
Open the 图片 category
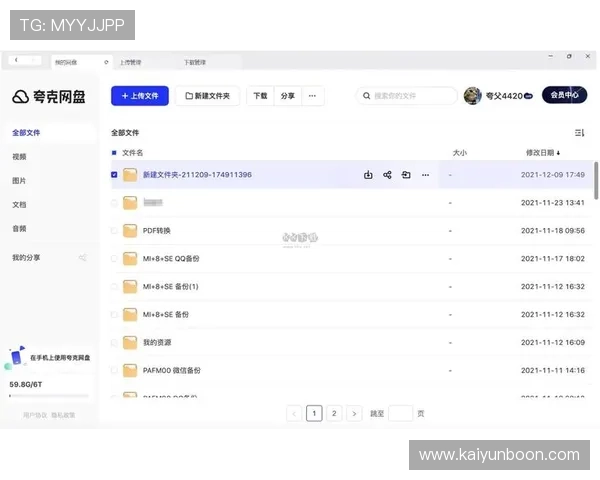pyautogui.click(x=19, y=181)
